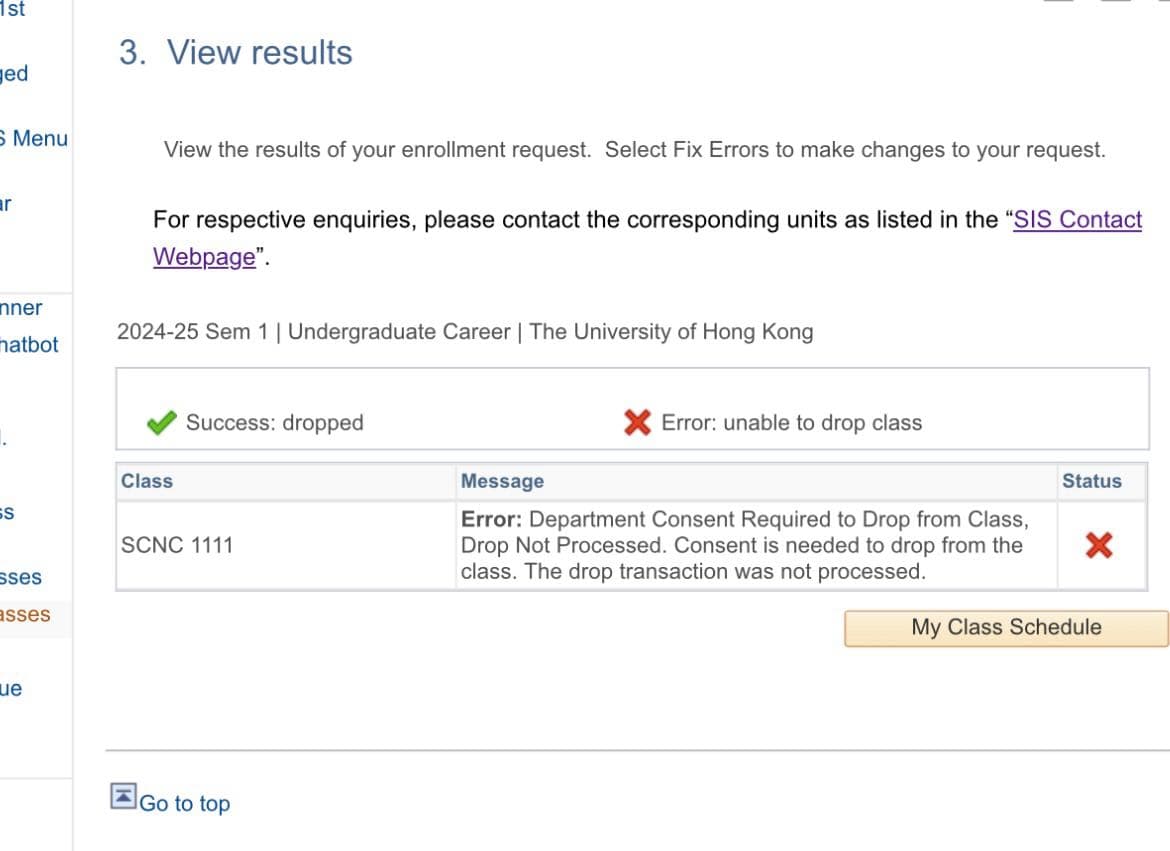Click the sidebar item ending in 'ged'
The width and height of the screenshot is (1170, 851).
[x=14, y=74]
